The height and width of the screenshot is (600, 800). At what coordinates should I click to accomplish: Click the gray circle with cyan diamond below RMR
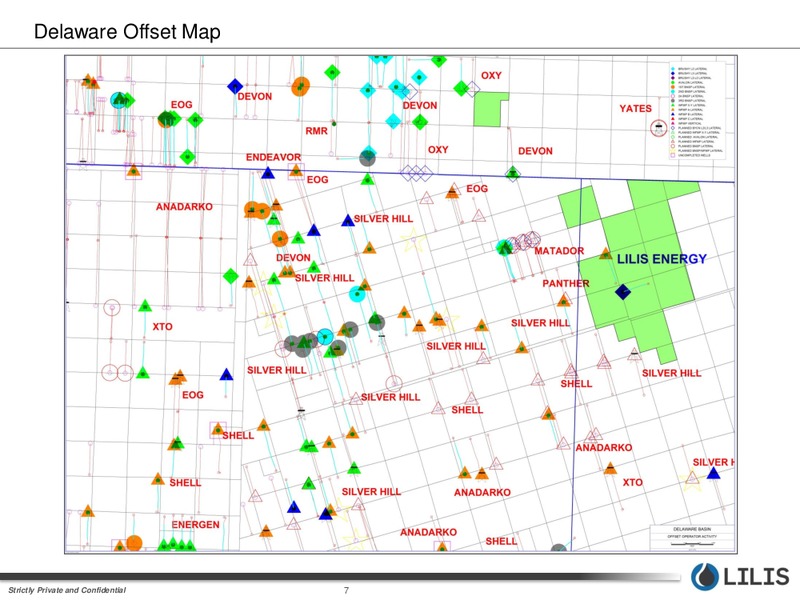(367, 157)
